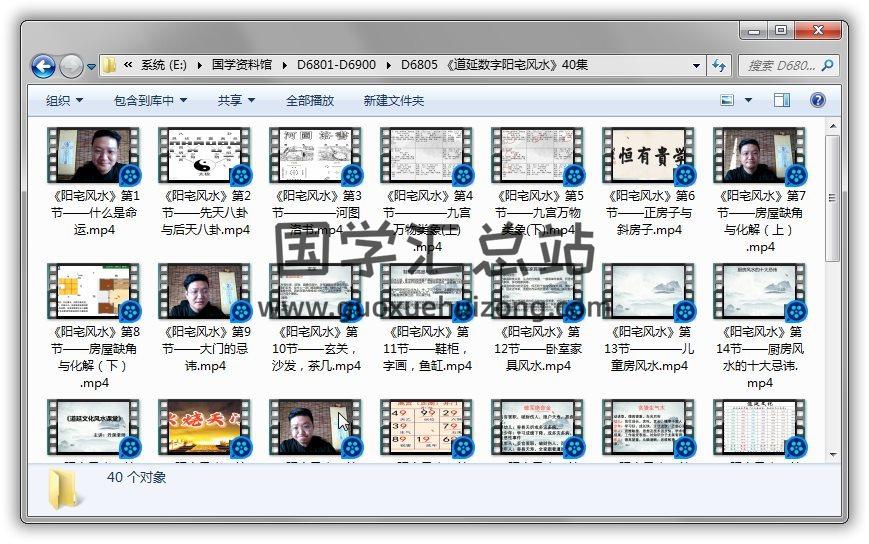Expand the view options dropdown arrow

coord(748,100)
